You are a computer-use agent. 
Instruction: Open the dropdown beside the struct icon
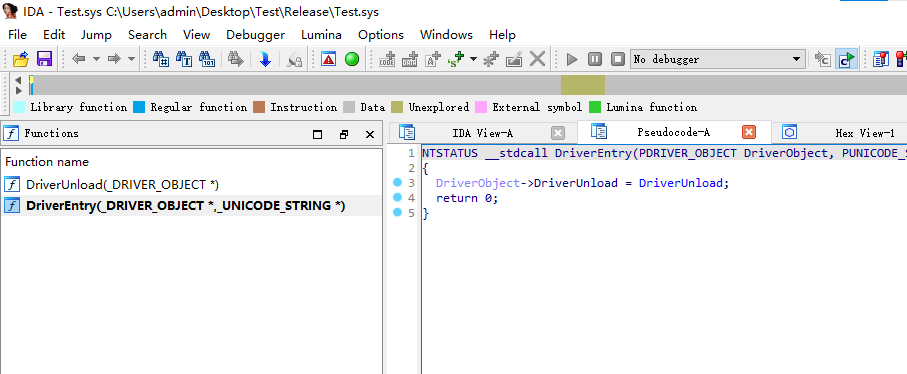click(473, 59)
